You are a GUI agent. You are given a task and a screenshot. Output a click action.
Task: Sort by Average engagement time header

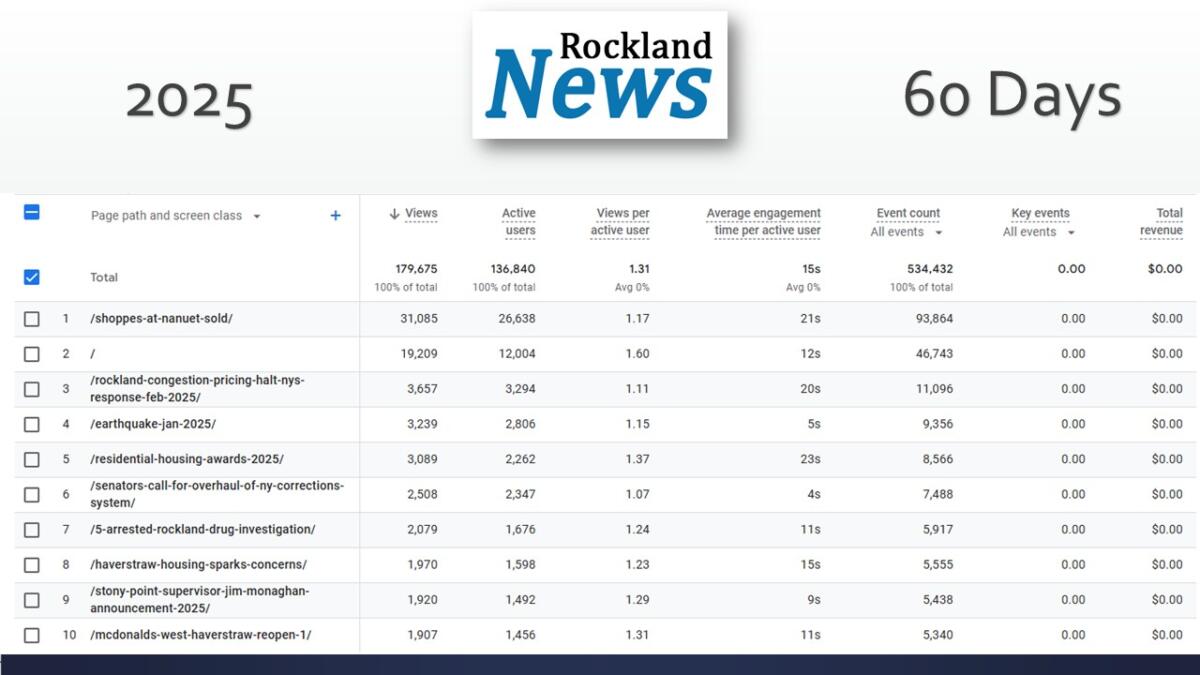point(764,221)
